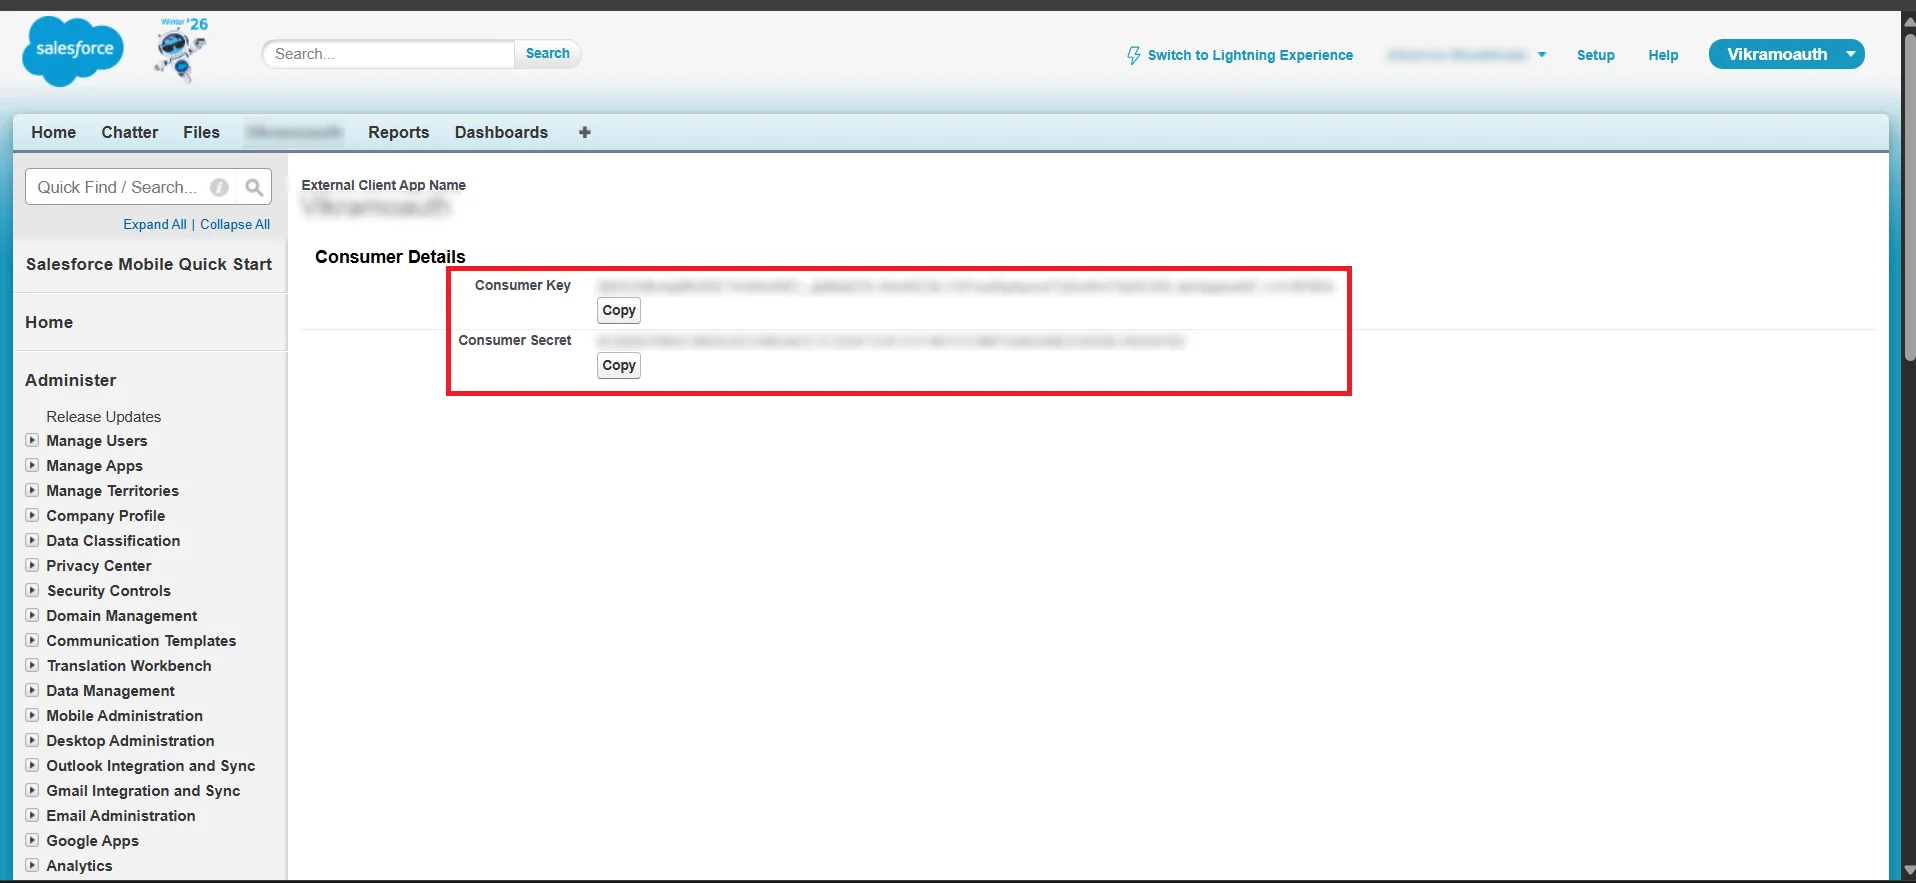Expand the Mobile Administration node
The width and height of the screenshot is (1916, 883).
pyautogui.click(x=32, y=715)
